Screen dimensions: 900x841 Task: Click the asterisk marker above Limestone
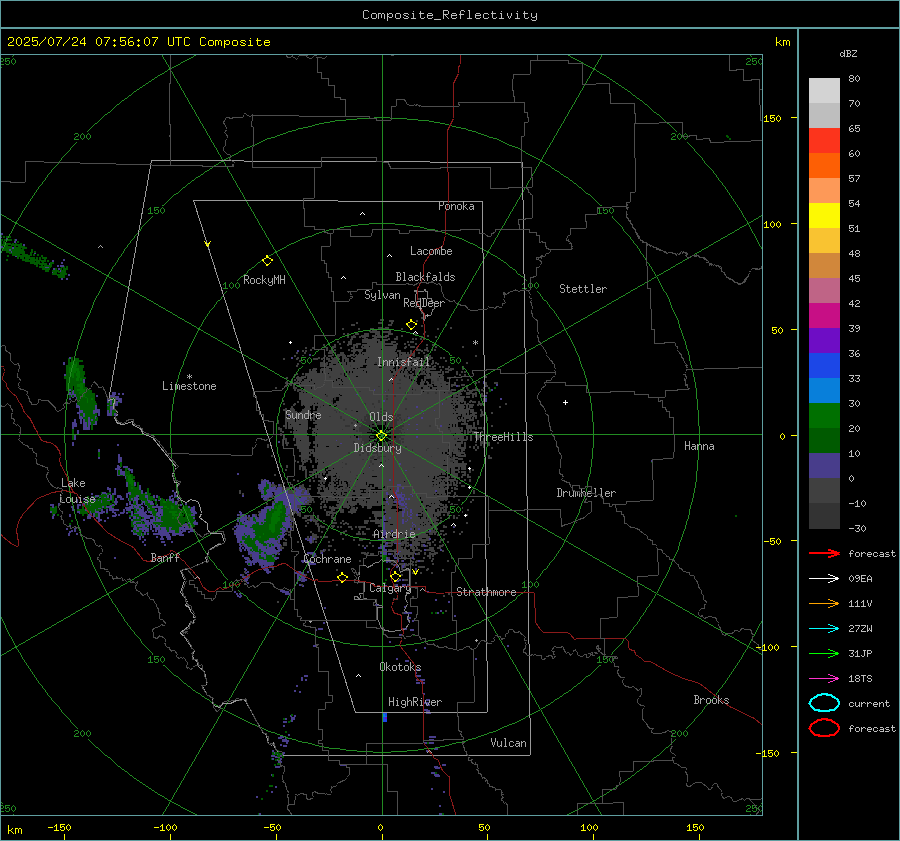click(189, 377)
